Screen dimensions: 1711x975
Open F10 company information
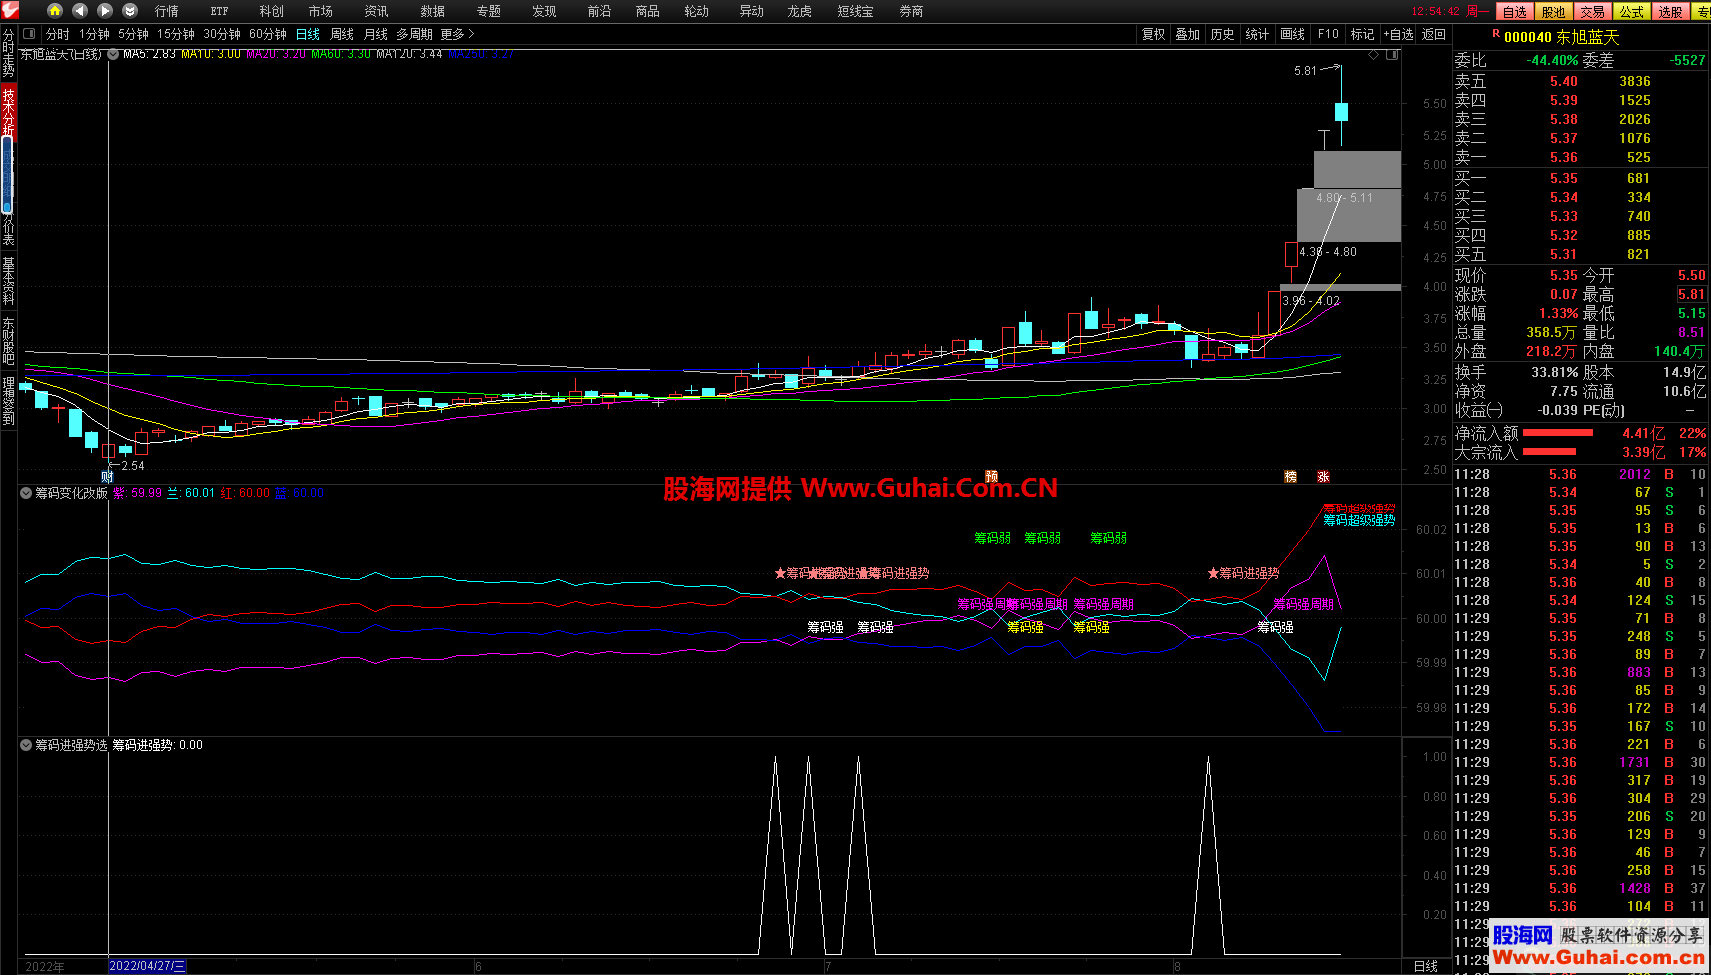[1328, 34]
